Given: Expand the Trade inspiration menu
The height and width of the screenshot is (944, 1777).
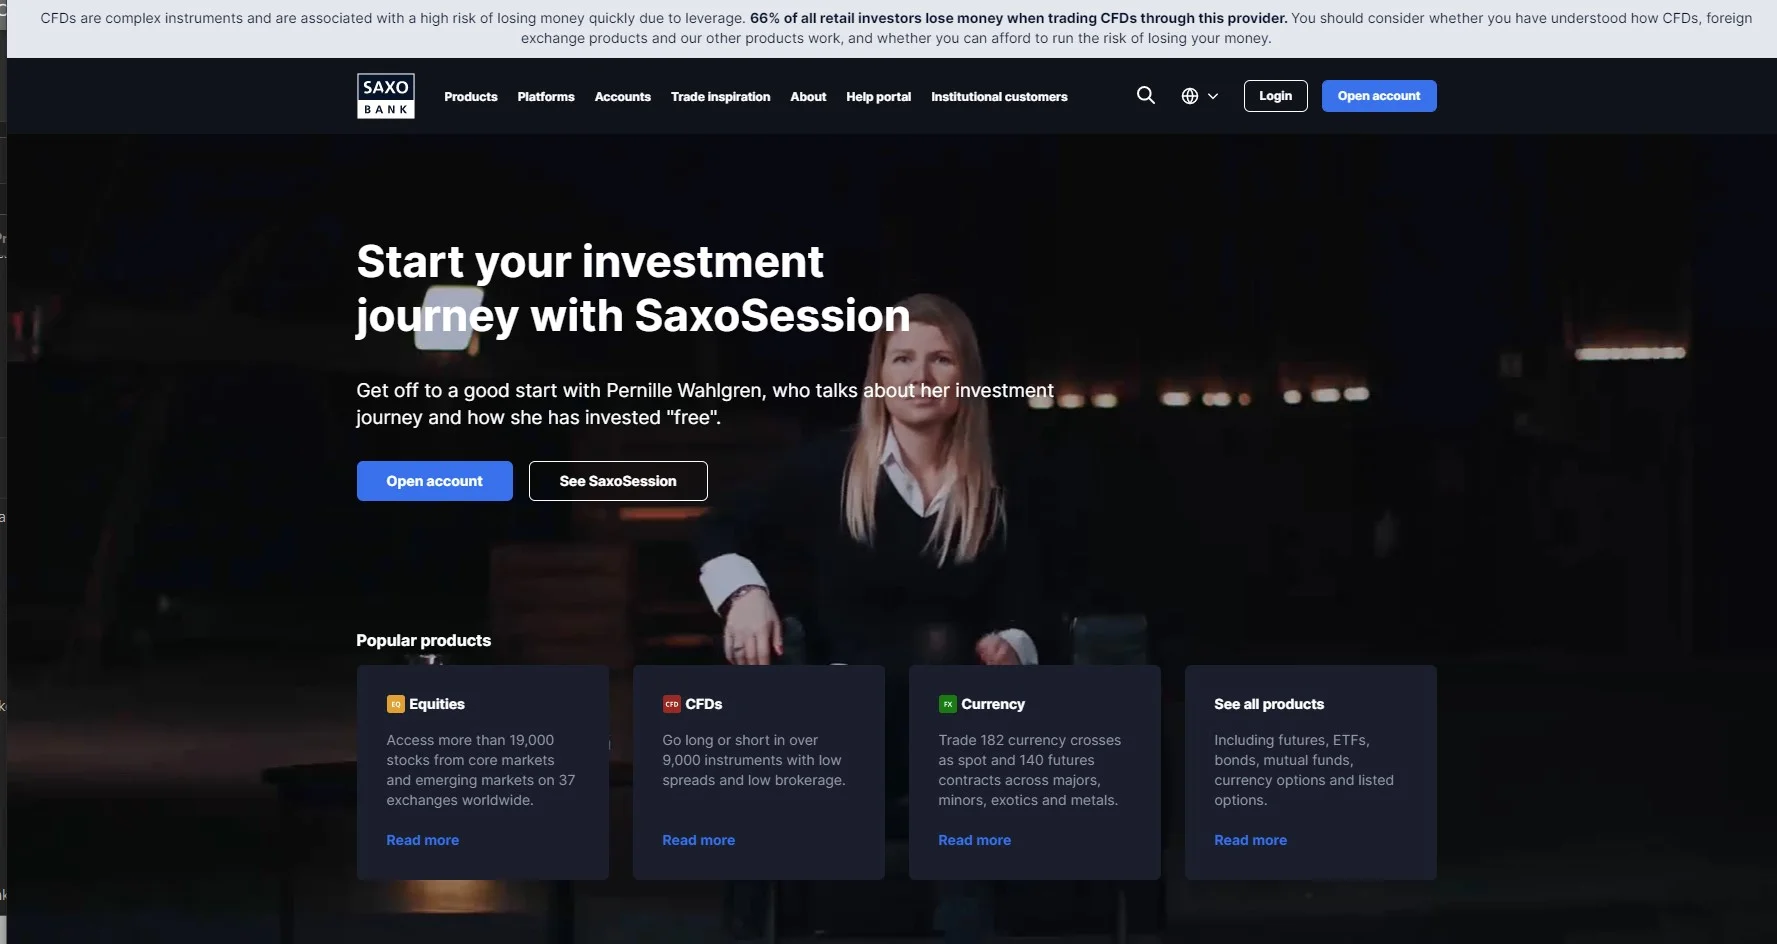Looking at the screenshot, I should [x=720, y=97].
